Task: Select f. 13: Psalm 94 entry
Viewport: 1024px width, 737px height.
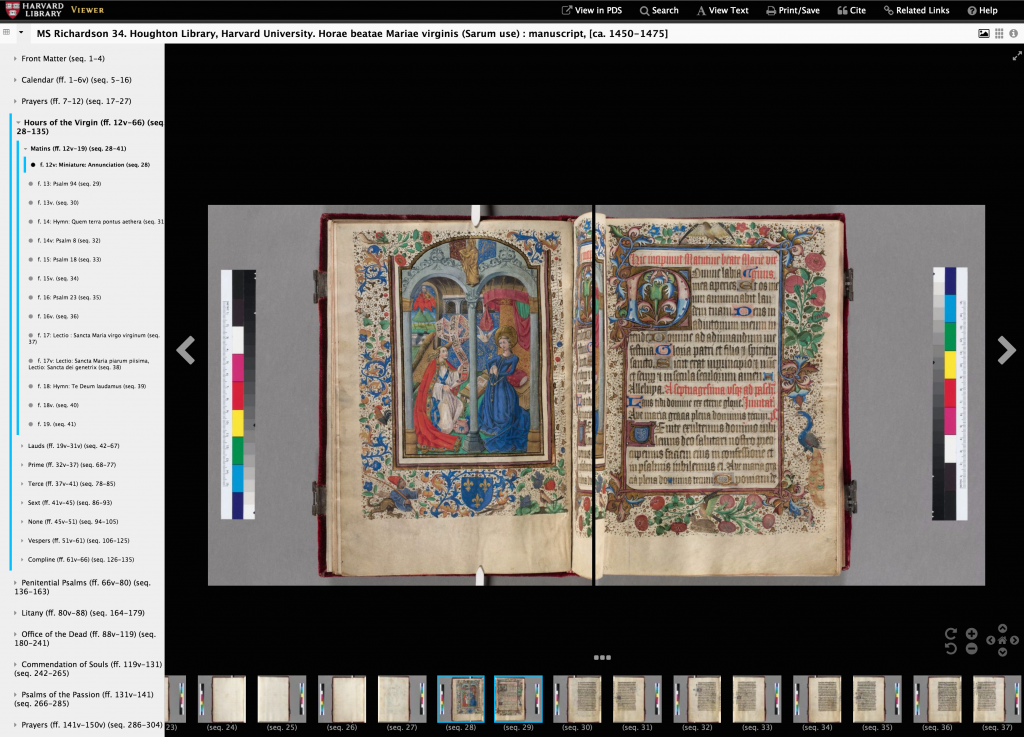Action: point(69,184)
